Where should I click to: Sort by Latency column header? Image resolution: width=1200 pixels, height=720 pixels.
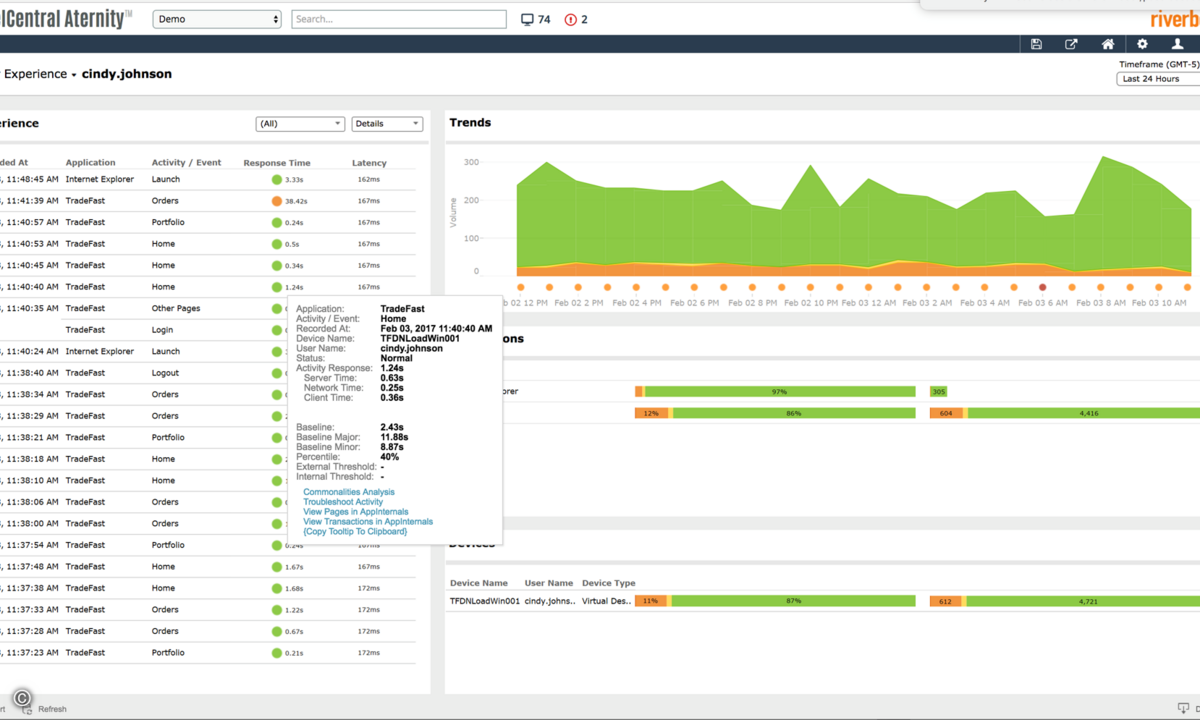click(x=369, y=163)
